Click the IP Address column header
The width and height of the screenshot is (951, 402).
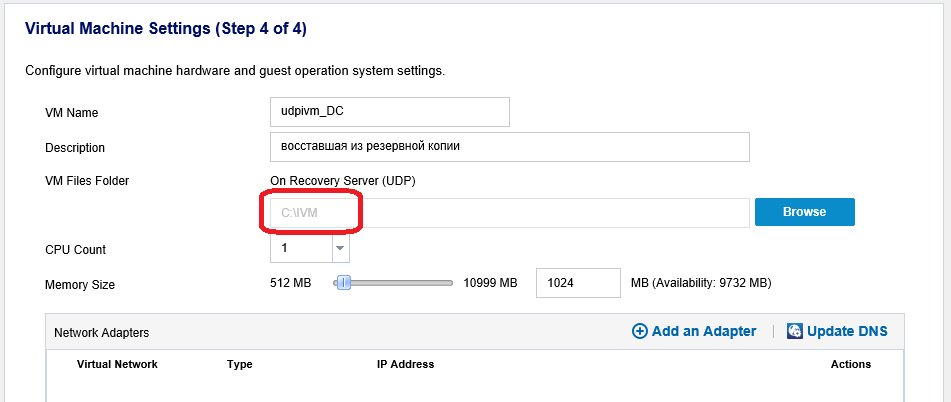click(405, 364)
